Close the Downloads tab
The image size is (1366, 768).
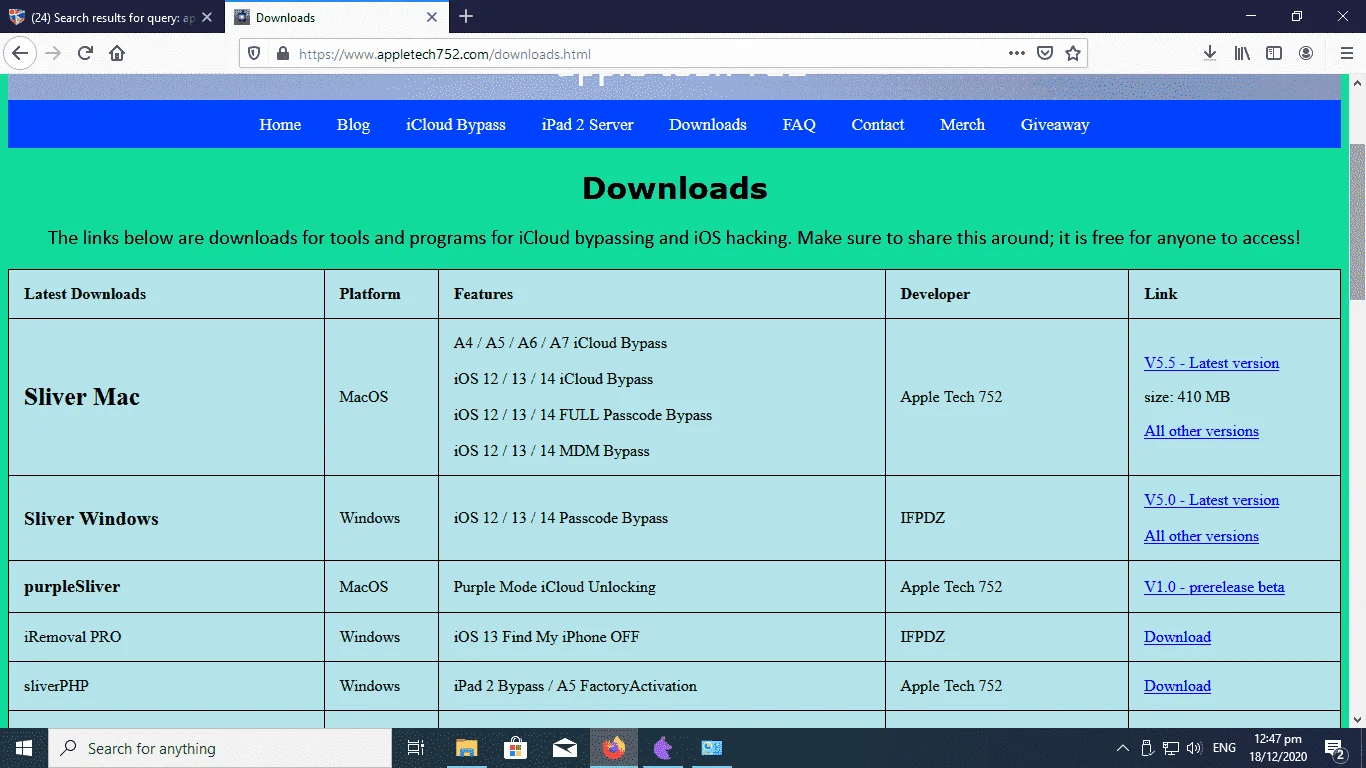(432, 17)
